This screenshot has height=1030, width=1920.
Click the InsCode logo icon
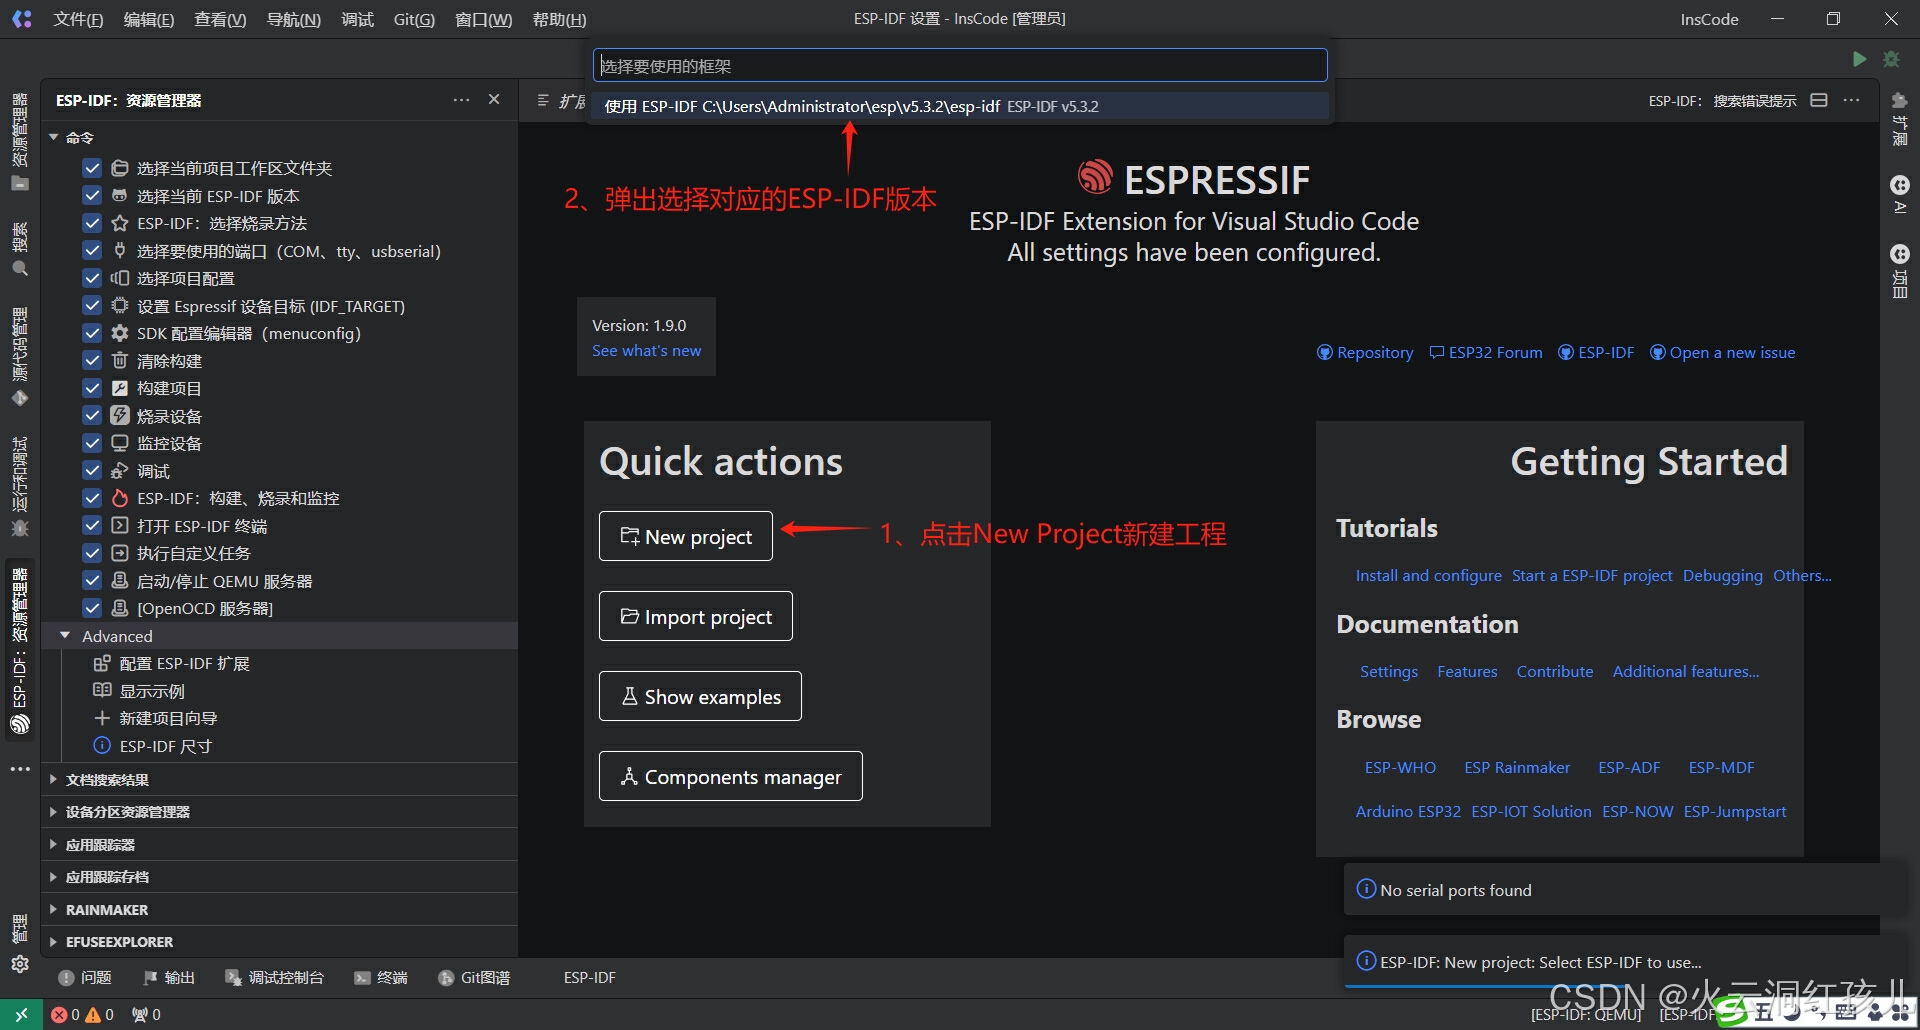[21, 19]
